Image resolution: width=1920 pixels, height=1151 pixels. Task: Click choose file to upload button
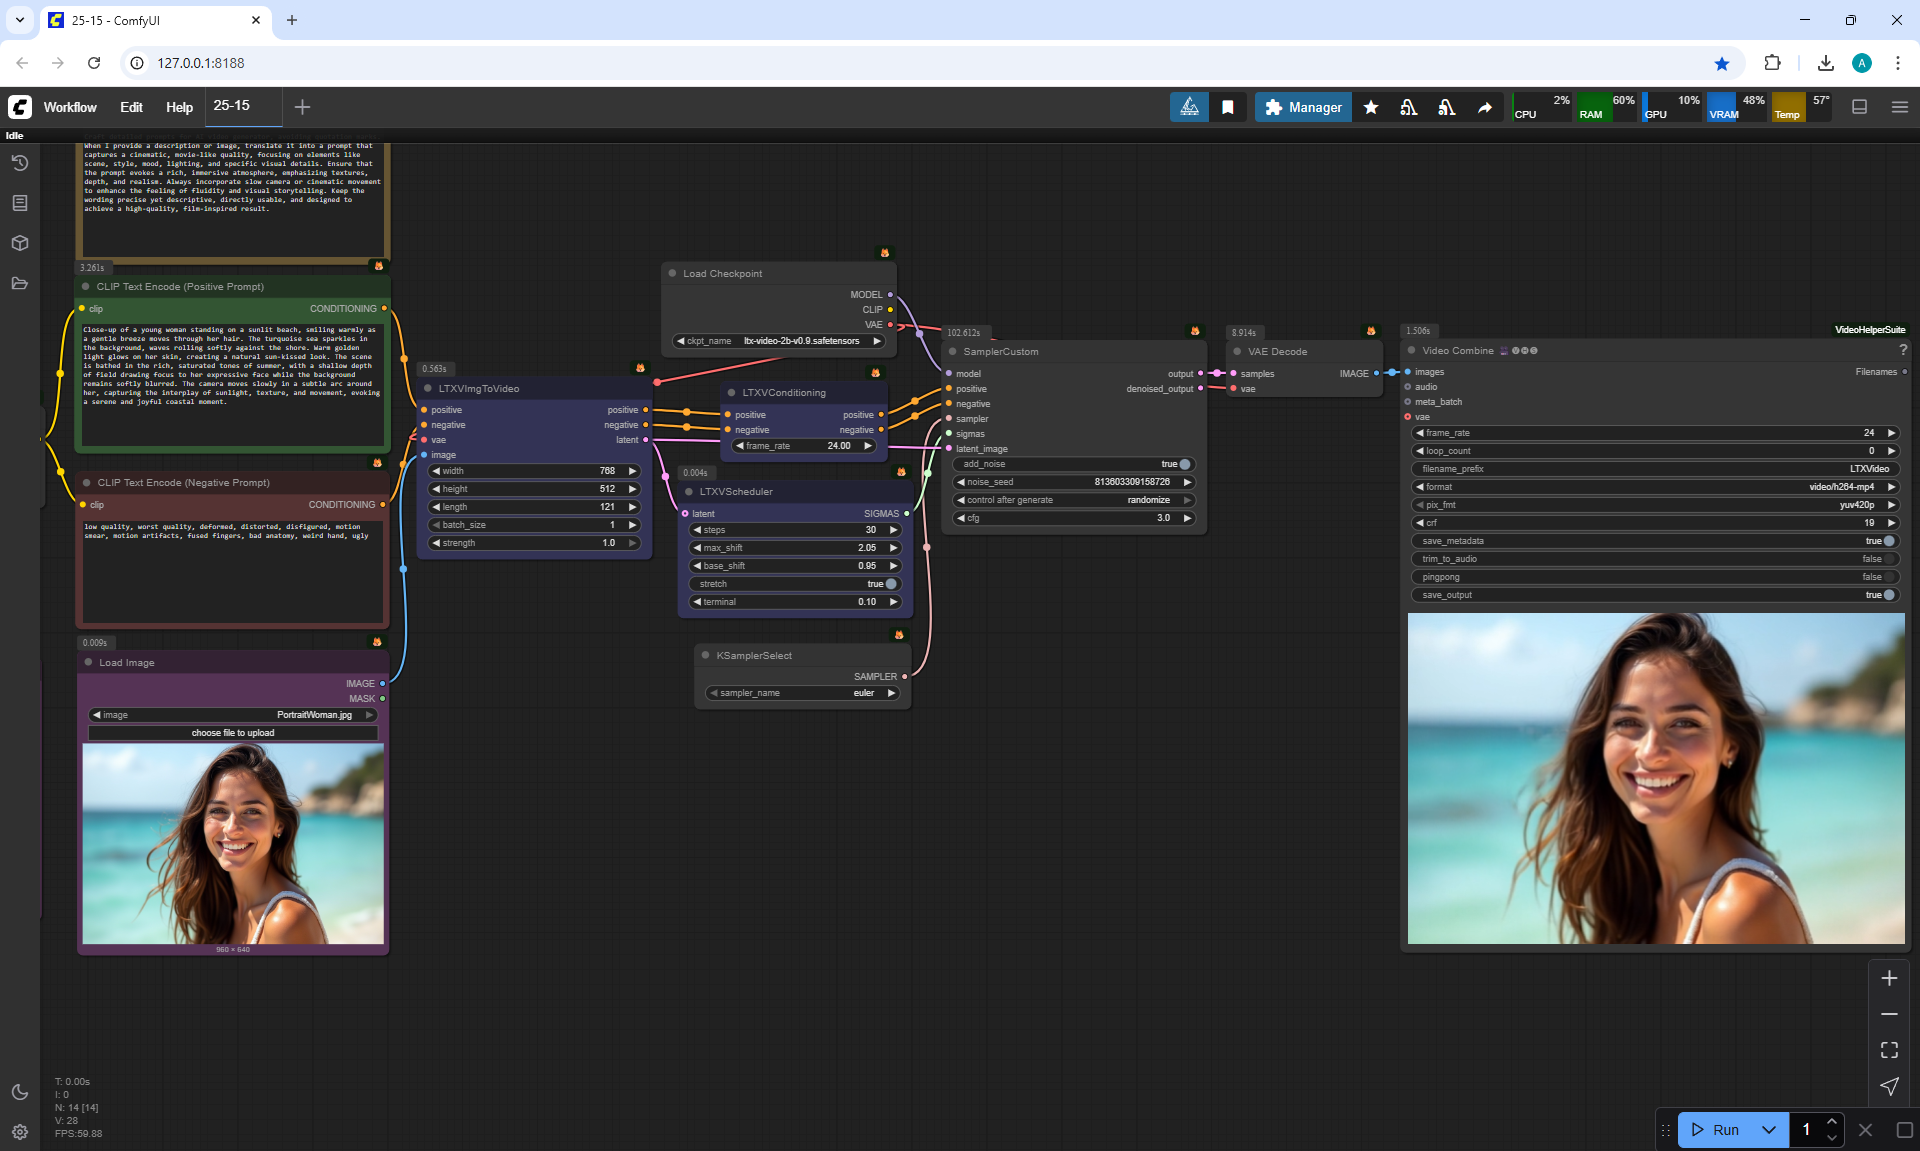tap(233, 733)
